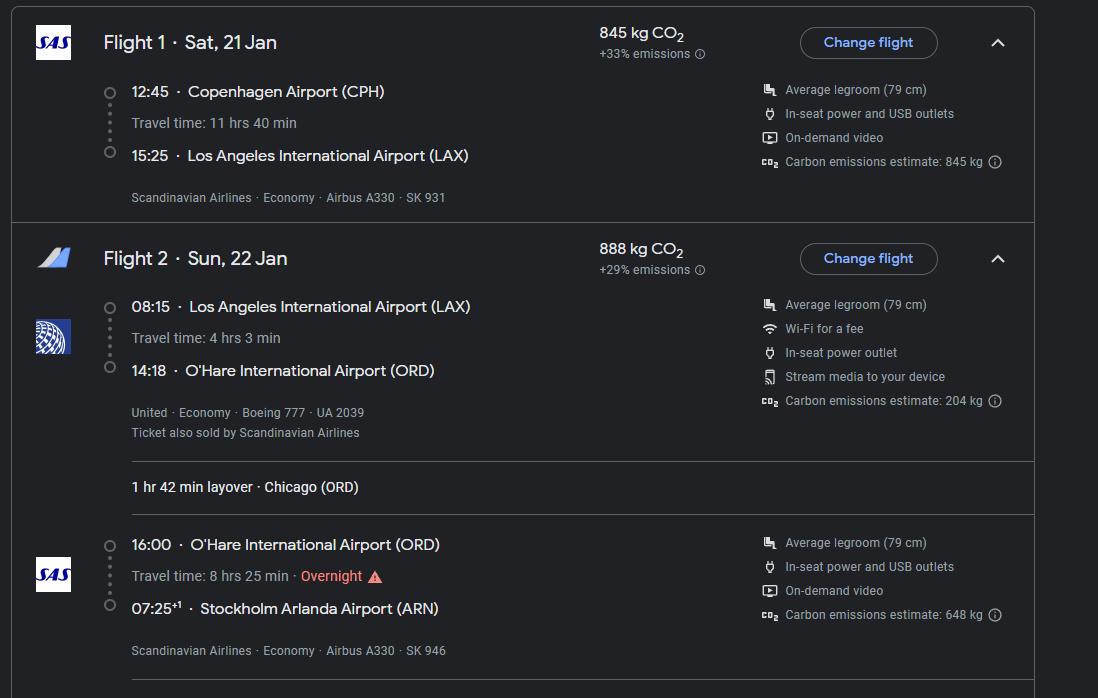Collapse Flight 1 details with the chevron

997,43
